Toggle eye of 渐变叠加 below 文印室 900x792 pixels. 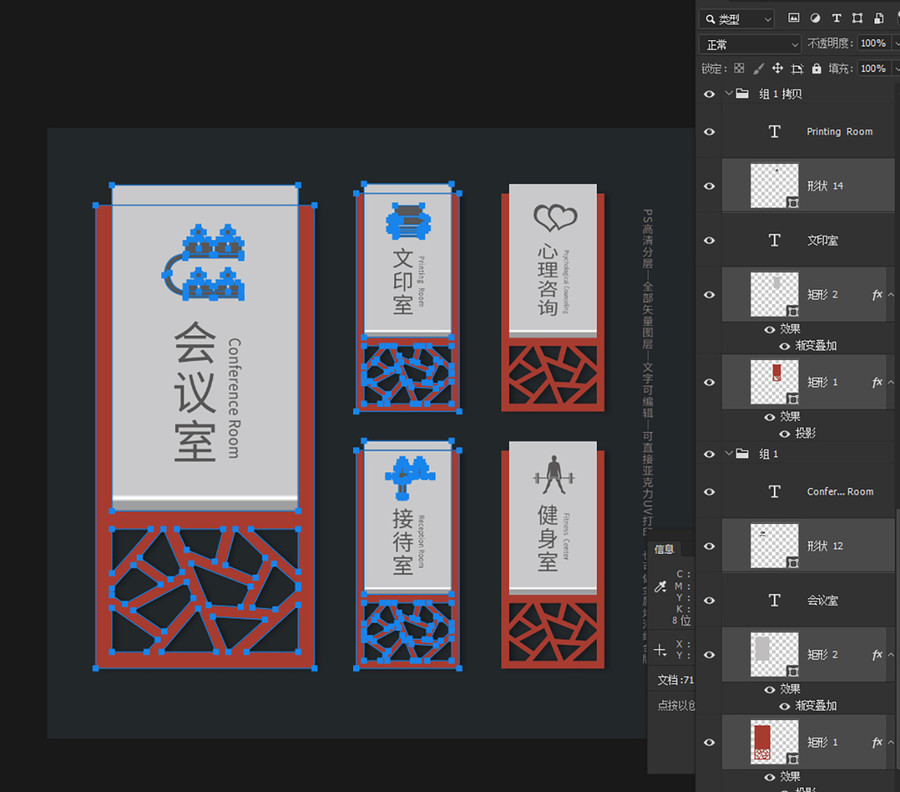tap(785, 346)
